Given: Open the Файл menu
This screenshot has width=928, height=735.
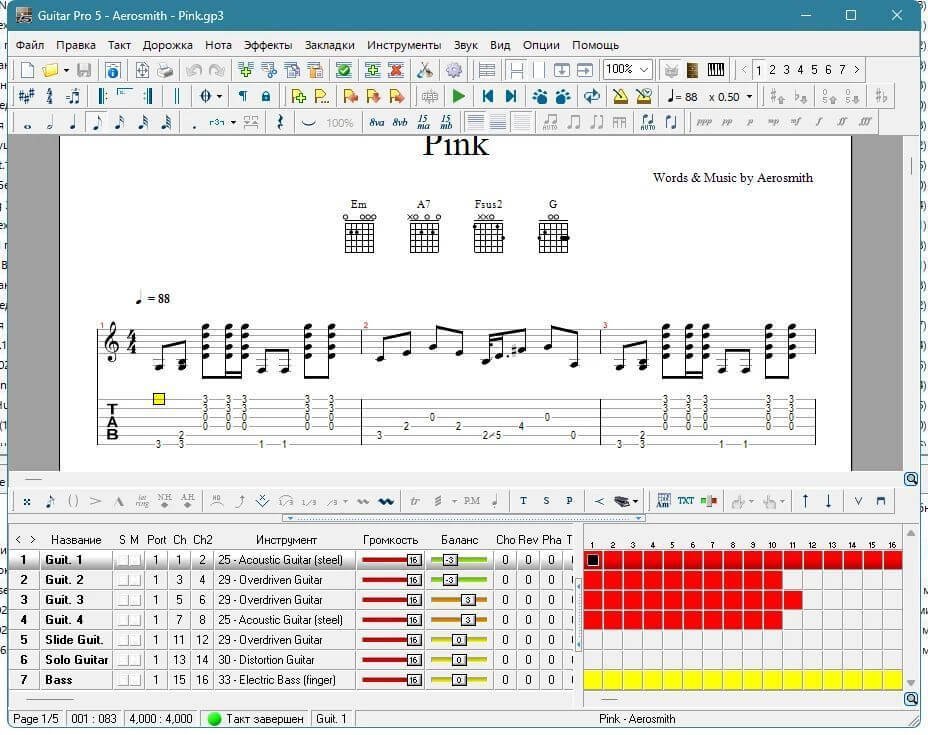Looking at the screenshot, I should (30, 45).
